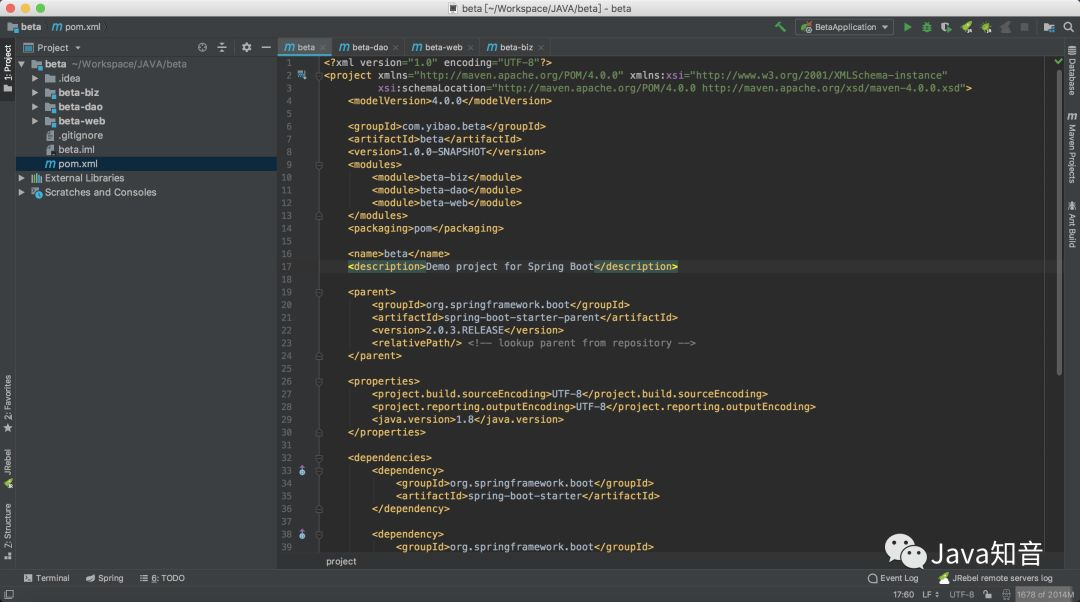
Task: Click the Scroll from Source target icon
Action: tap(202, 48)
